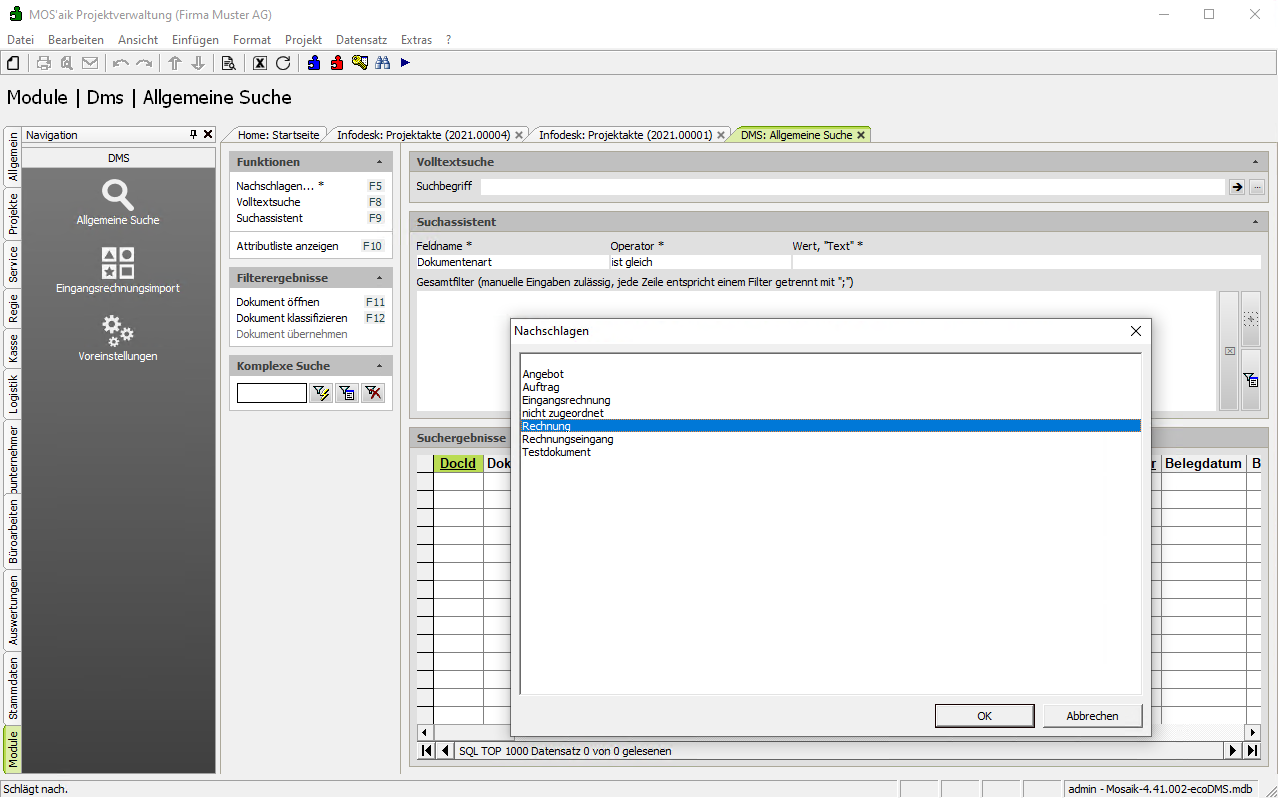Click the blue play arrow toolbar icon

point(405,63)
